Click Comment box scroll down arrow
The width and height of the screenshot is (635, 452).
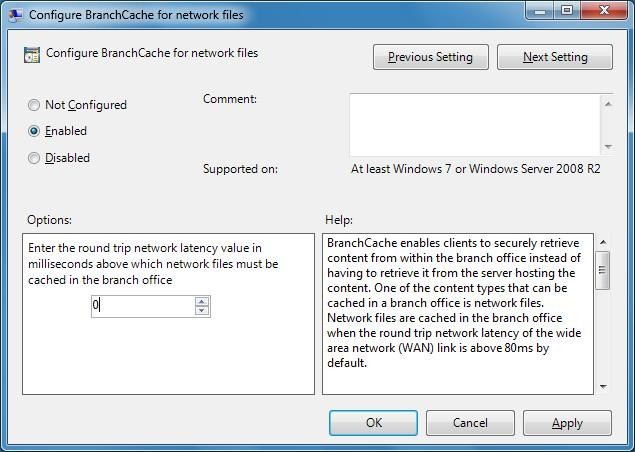point(607,147)
